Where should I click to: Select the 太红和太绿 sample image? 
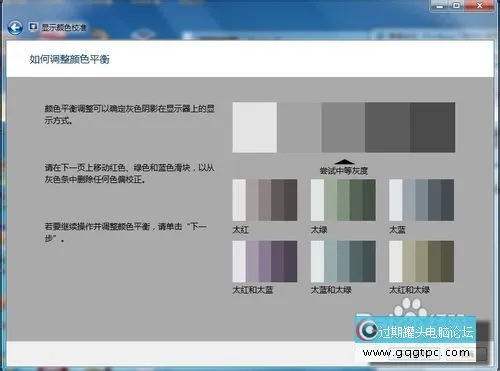pos(422,261)
